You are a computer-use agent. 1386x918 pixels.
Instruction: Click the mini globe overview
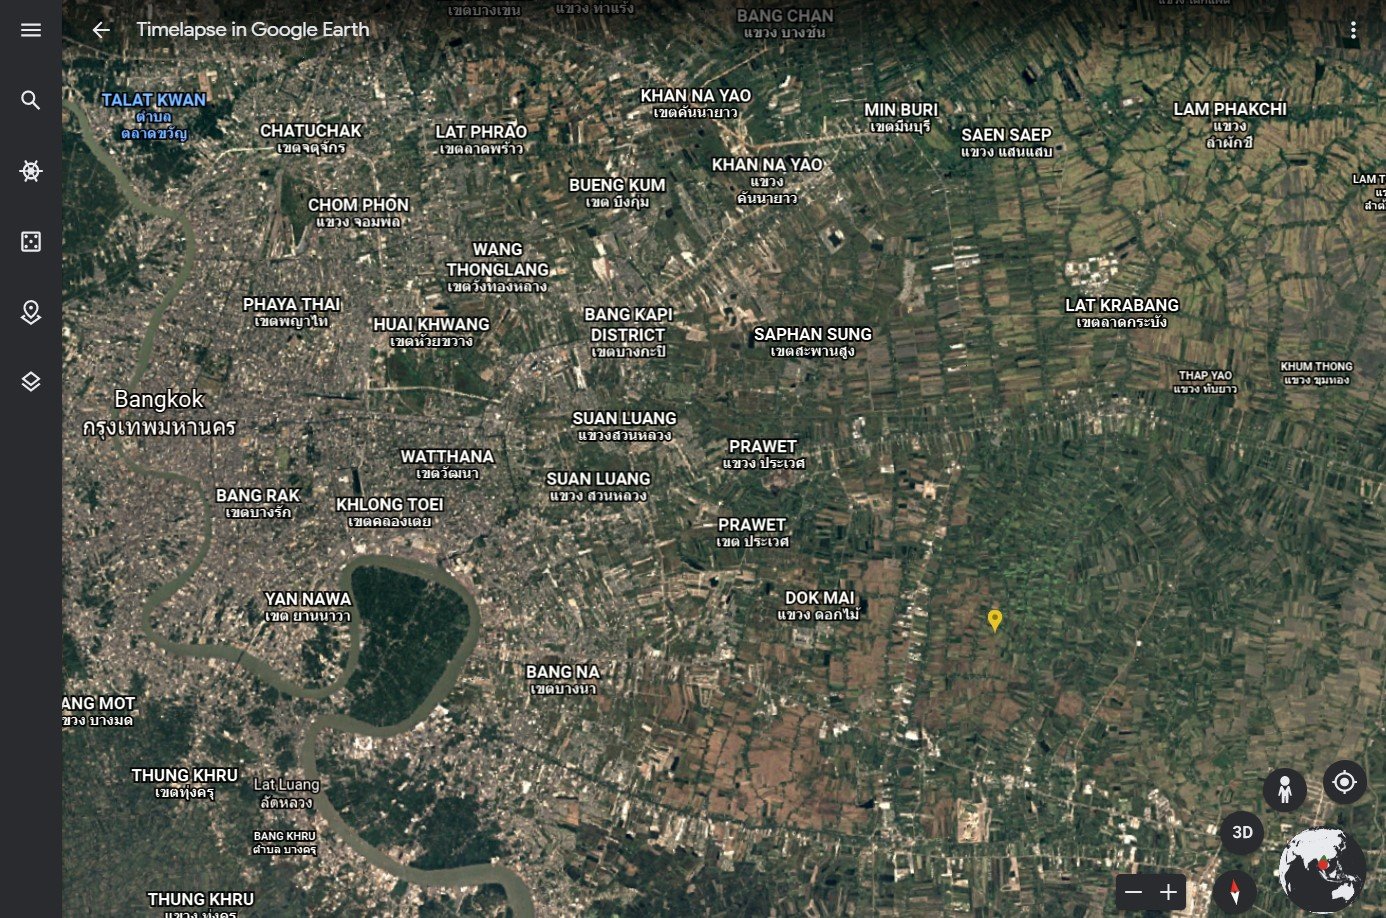pos(1321,868)
